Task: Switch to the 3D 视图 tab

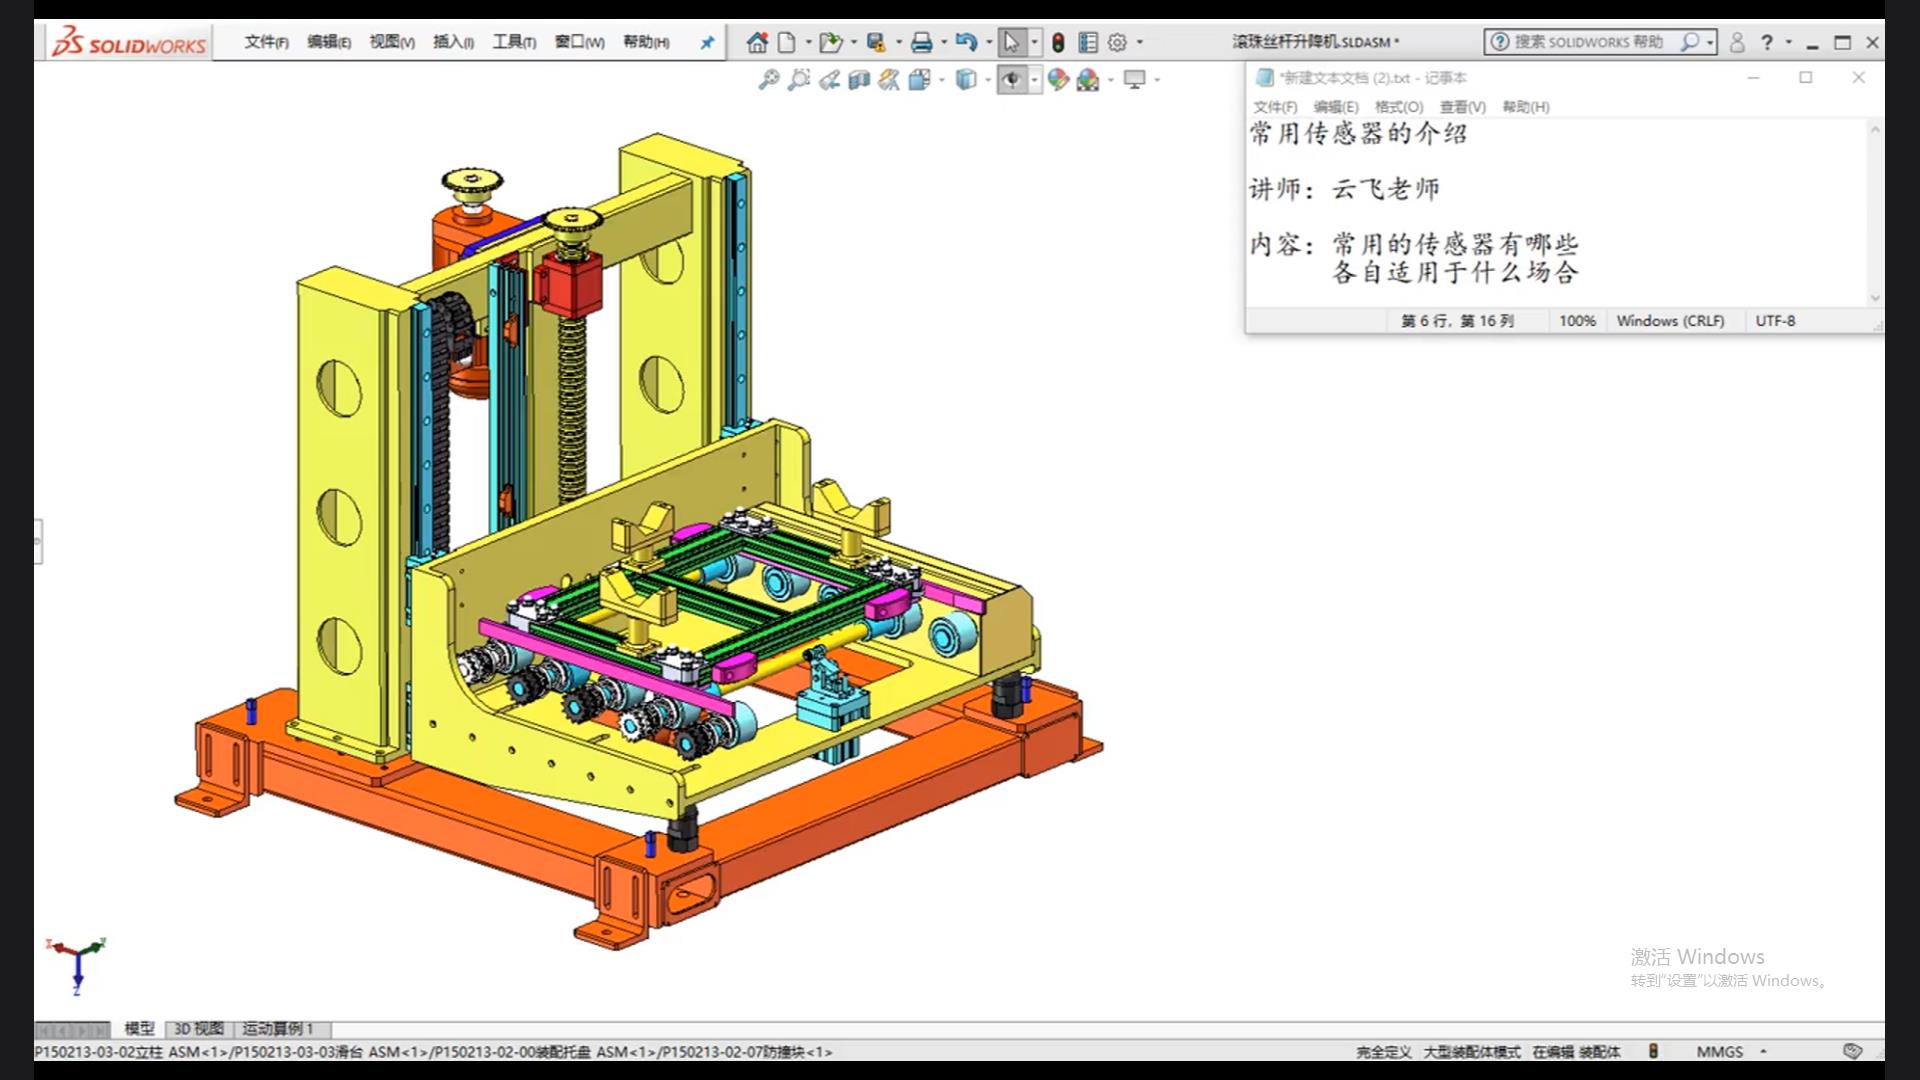Action: 199,1029
